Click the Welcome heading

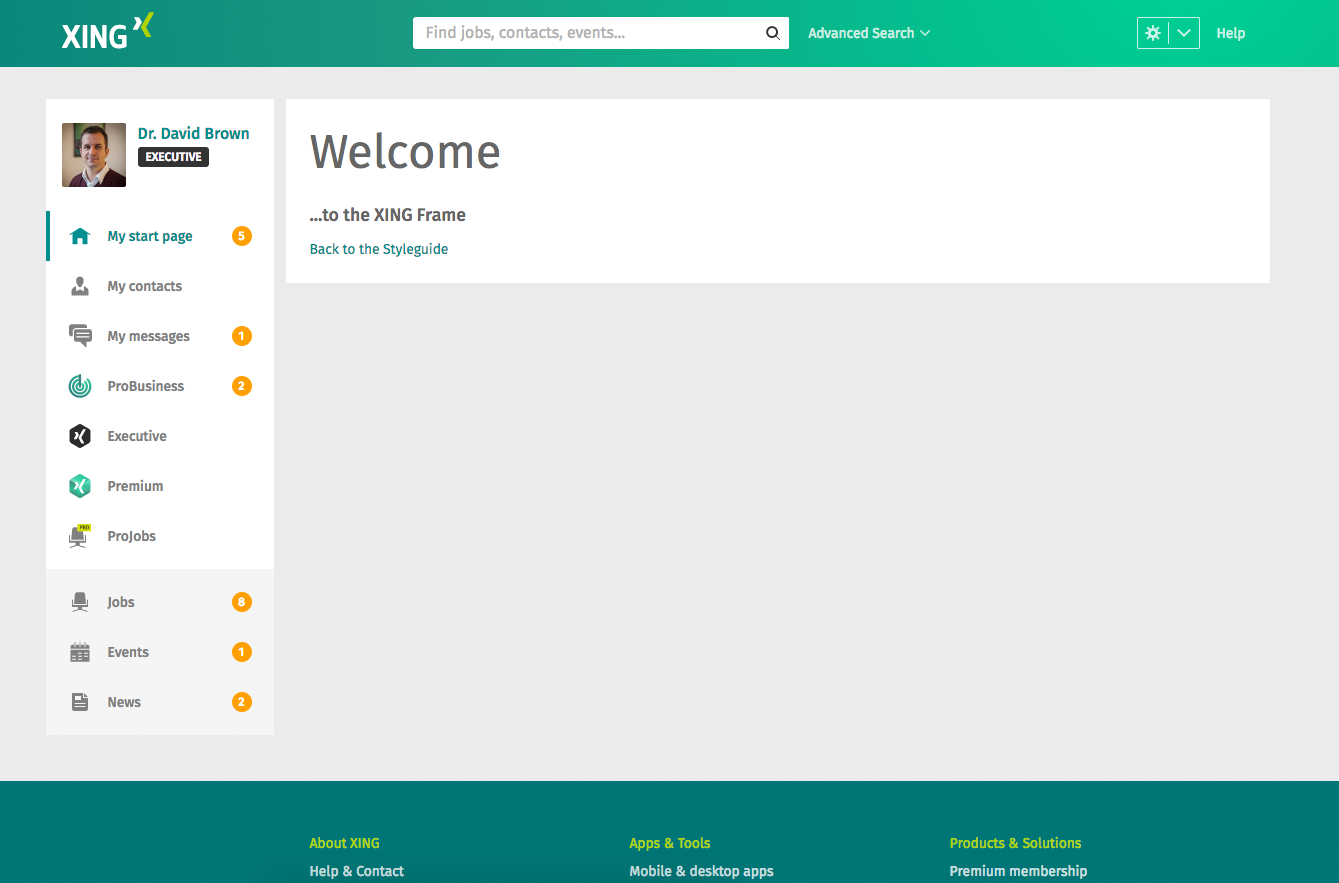point(405,152)
